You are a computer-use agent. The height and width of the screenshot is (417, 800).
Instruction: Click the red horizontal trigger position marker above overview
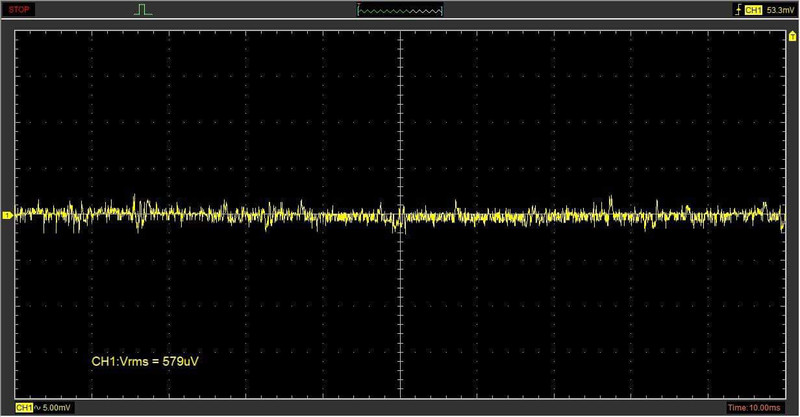[359, 5]
